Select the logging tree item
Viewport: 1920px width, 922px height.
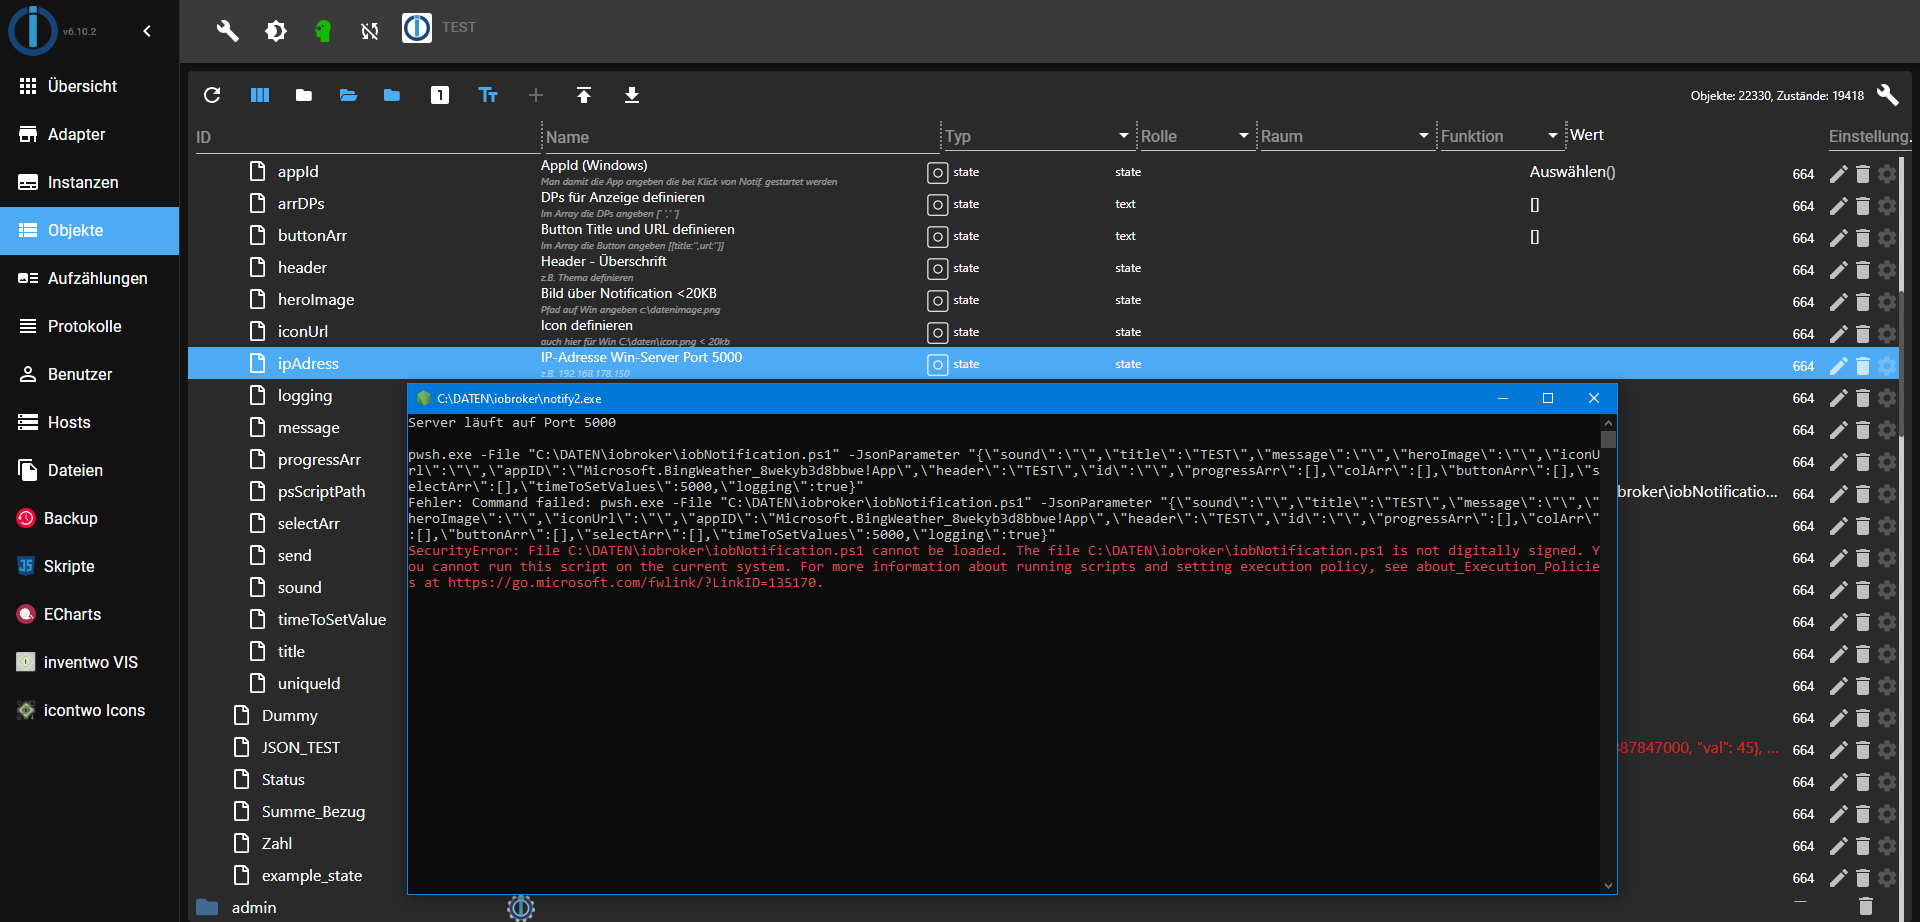[x=305, y=396]
